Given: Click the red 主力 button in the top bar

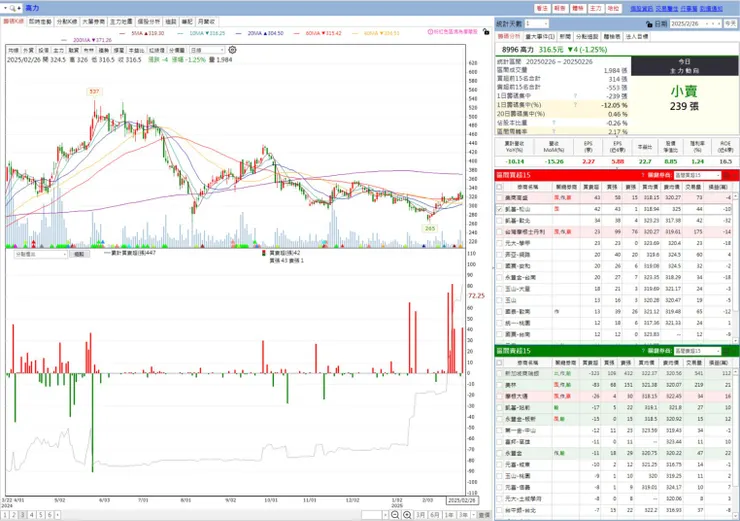Looking at the screenshot, I should coord(596,8).
